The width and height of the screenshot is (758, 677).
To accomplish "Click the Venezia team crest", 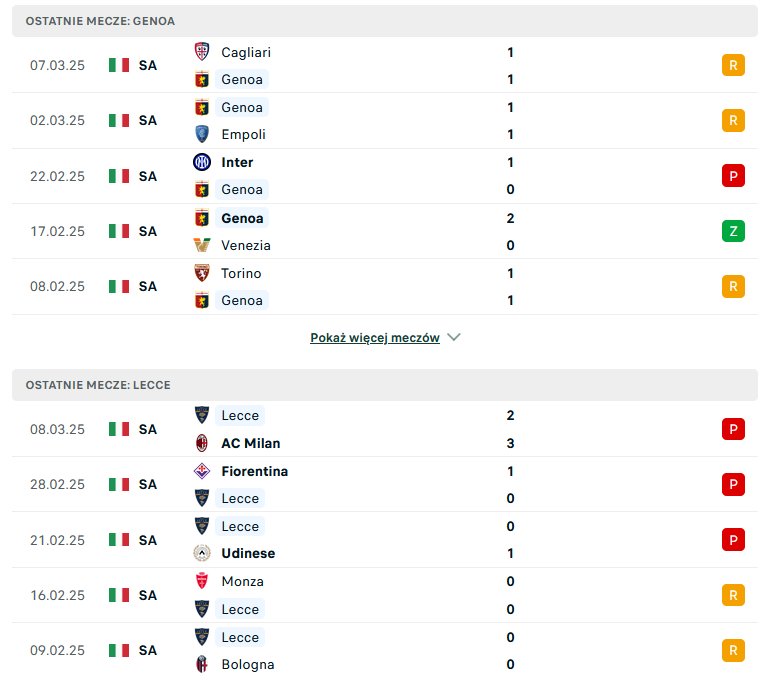I will (202, 245).
